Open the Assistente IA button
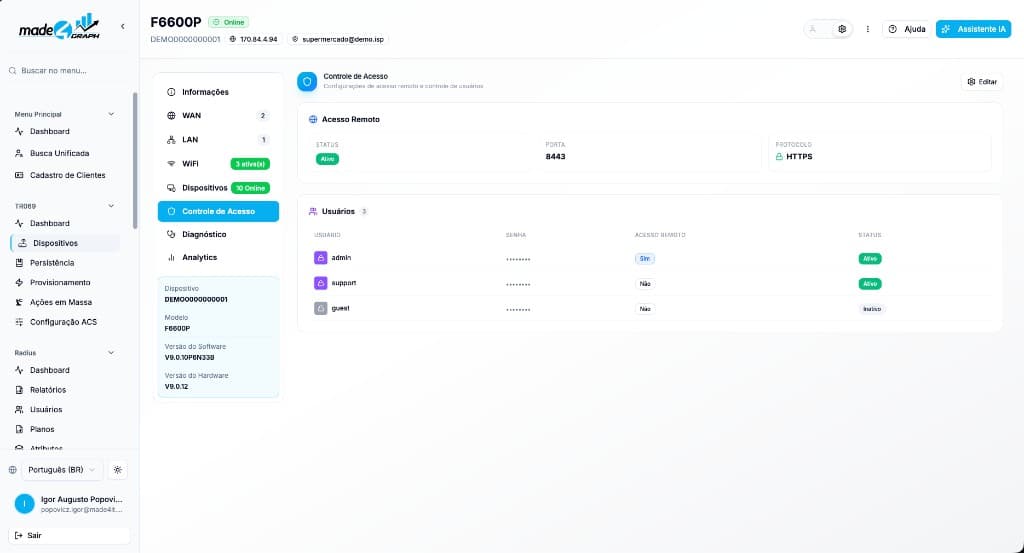 973,29
